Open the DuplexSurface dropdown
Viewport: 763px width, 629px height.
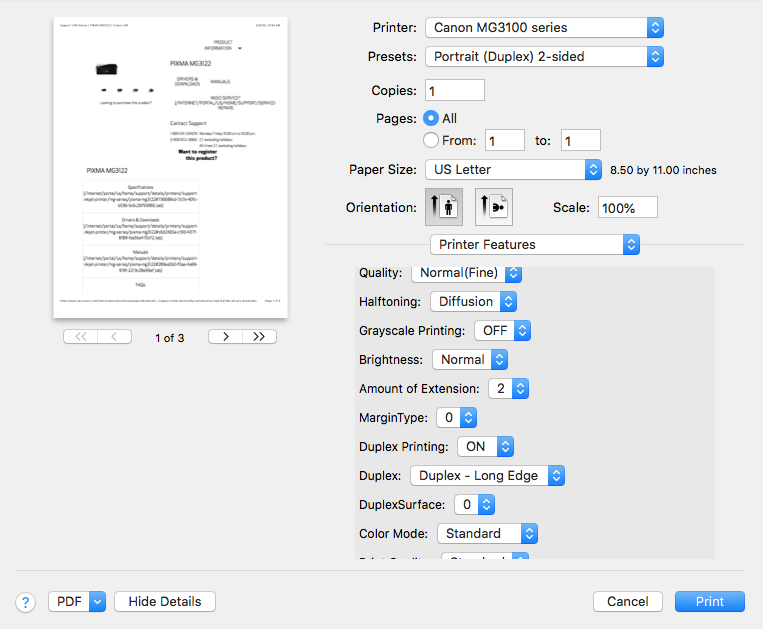pyautogui.click(x=474, y=504)
